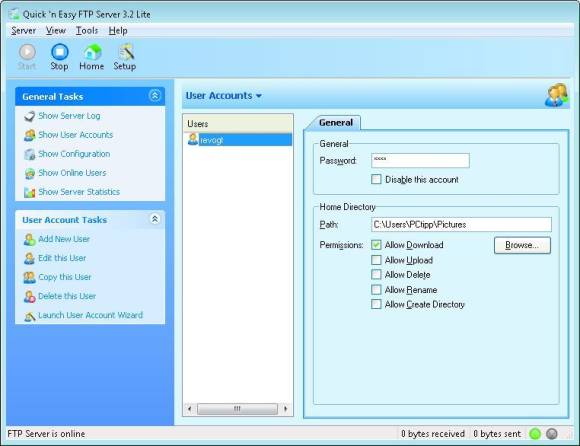Click the Browse... button

pyautogui.click(x=522, y=245)
